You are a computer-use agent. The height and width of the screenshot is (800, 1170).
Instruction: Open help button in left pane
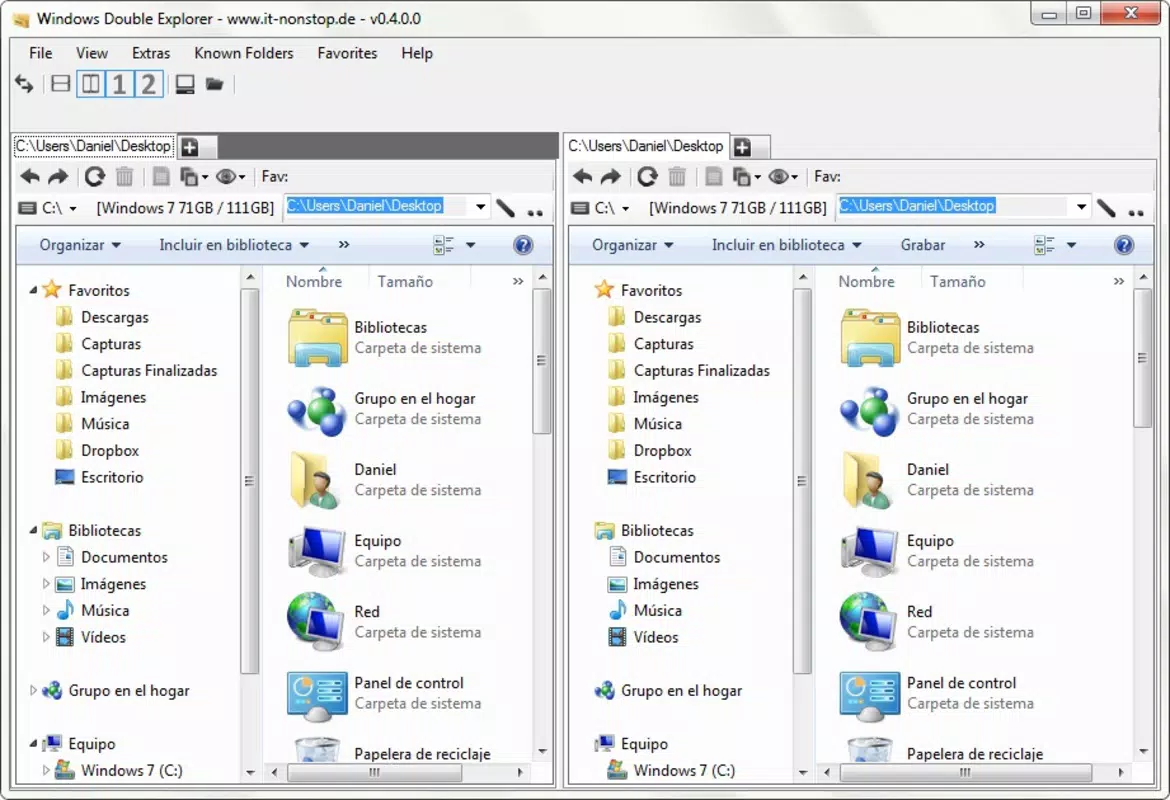point(523,245)
